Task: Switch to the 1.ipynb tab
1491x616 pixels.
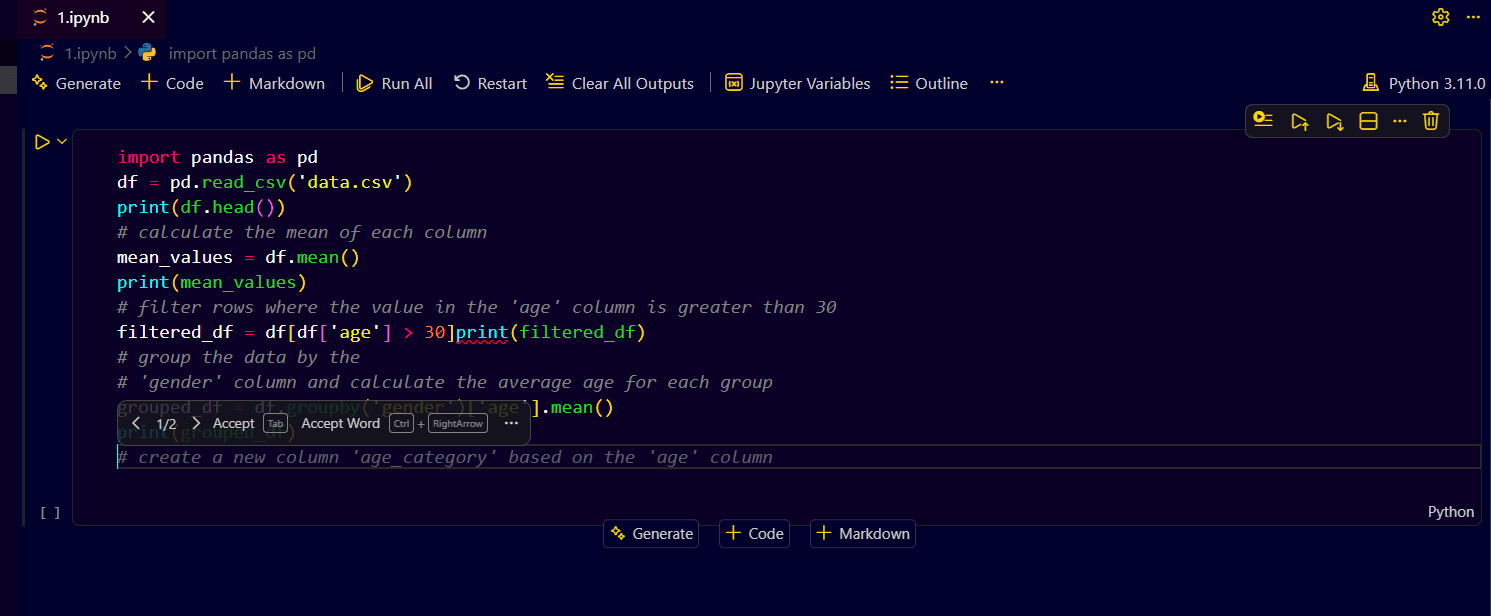Action: [82, 18]
